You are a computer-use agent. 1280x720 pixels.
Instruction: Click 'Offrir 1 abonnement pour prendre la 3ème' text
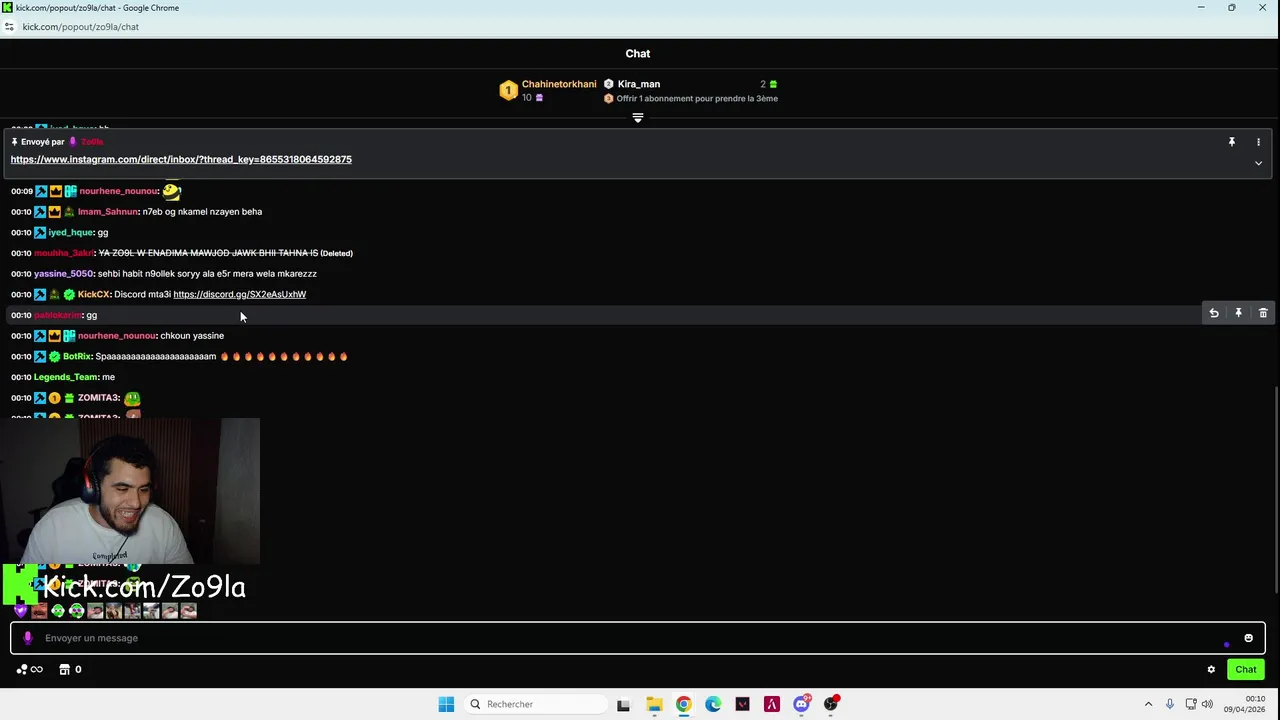pyautogui.click(x=697, y=99)
